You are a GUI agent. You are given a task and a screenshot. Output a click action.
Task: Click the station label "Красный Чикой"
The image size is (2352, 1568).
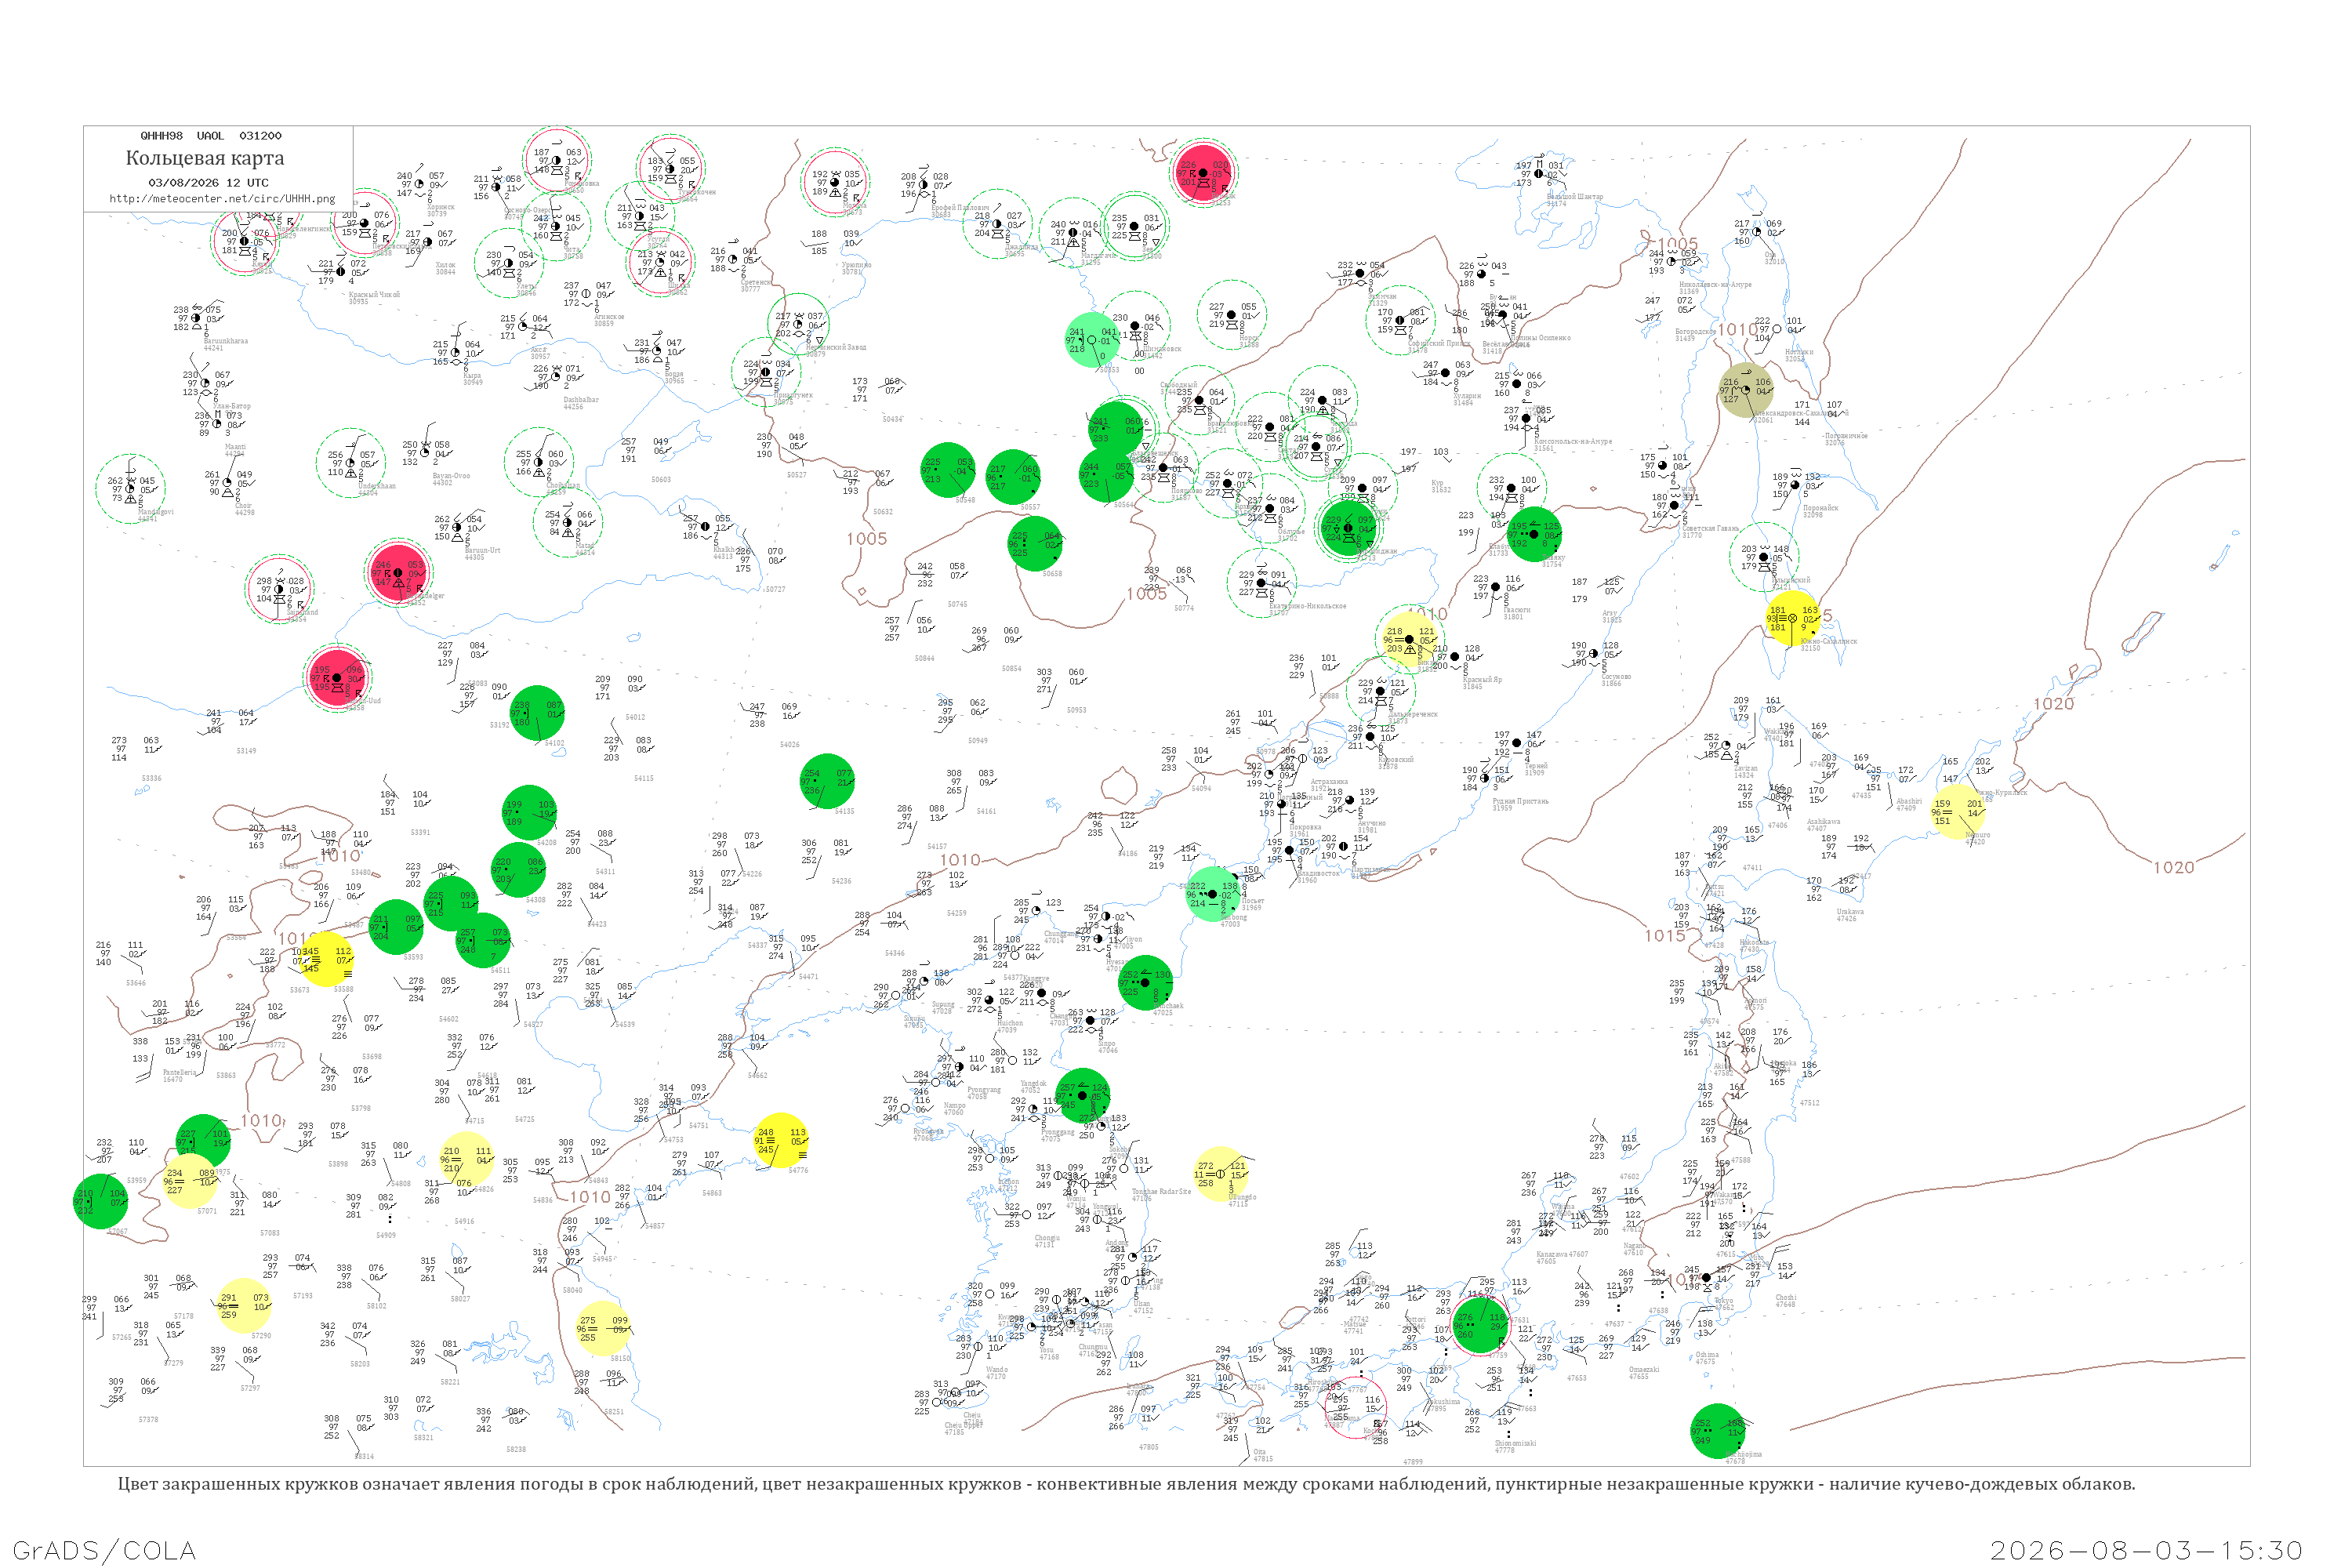(374, 295)
